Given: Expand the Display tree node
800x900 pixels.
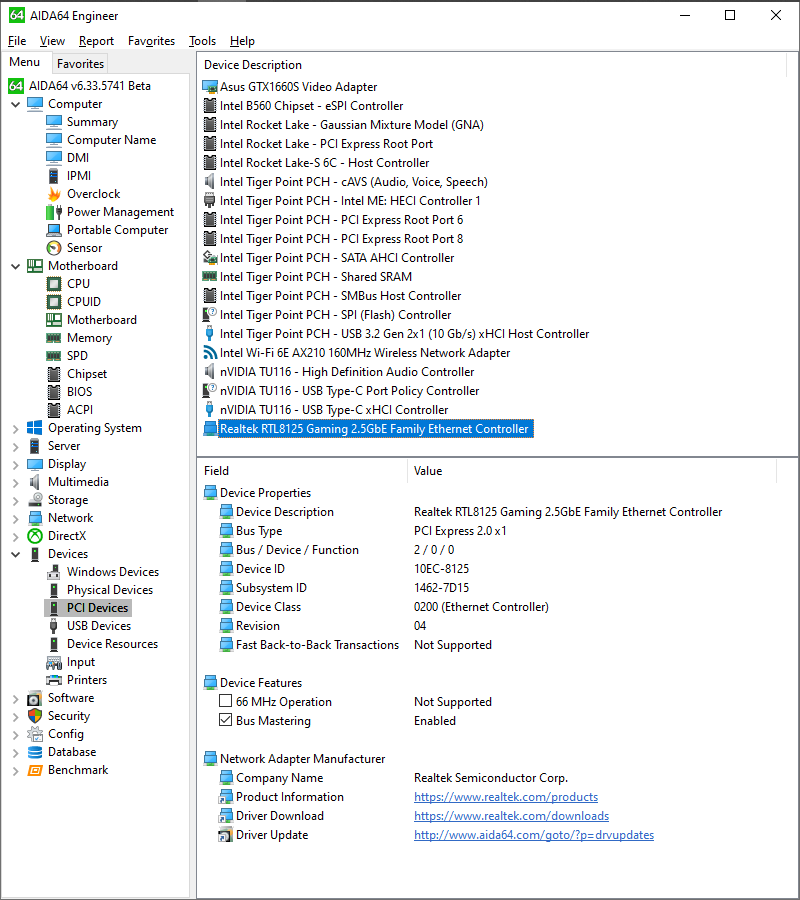Looking at the screenshot, I should [x=16, y=465].
